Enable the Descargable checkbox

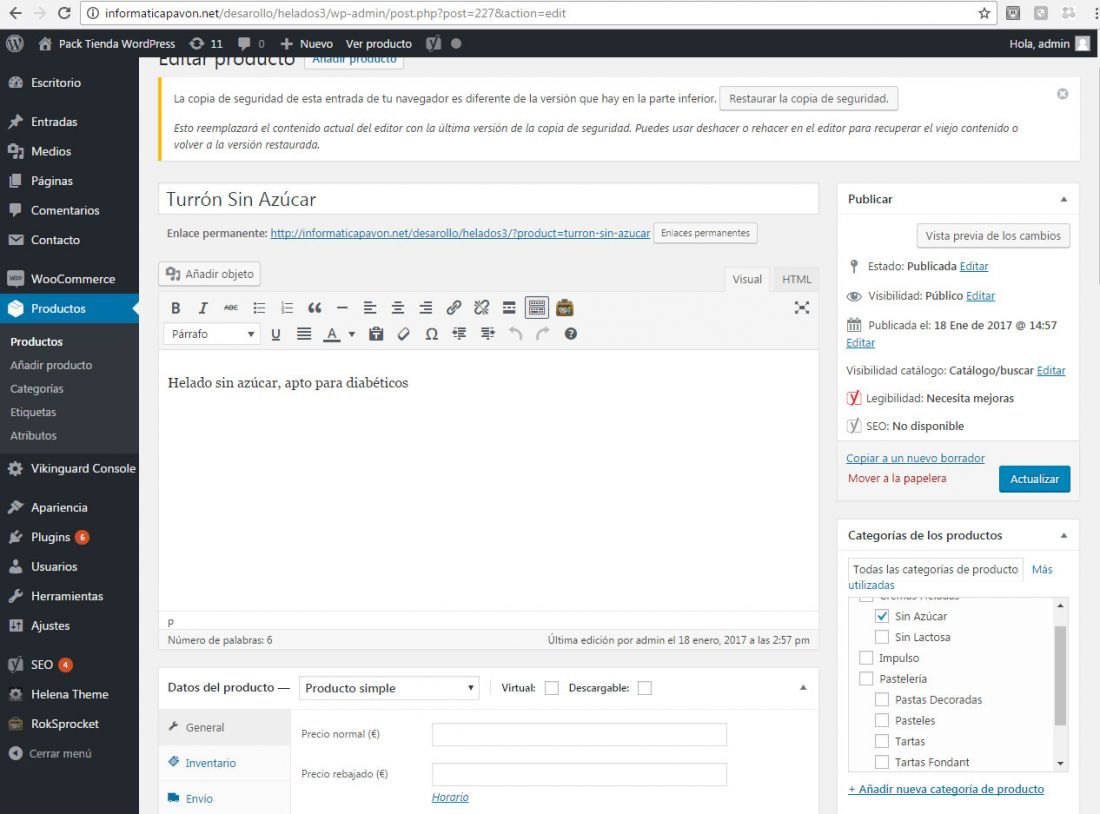pyautogui.click(x=645, y=688)
